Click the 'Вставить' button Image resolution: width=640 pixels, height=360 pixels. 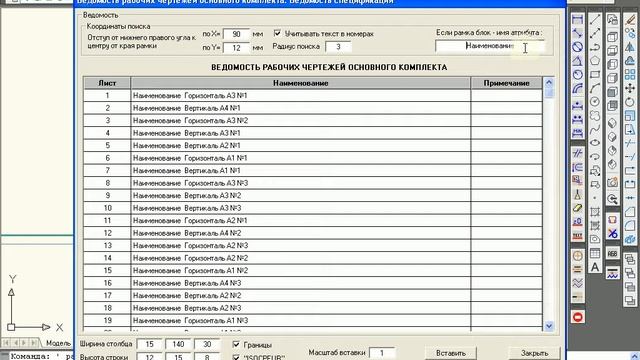point(451,353)
